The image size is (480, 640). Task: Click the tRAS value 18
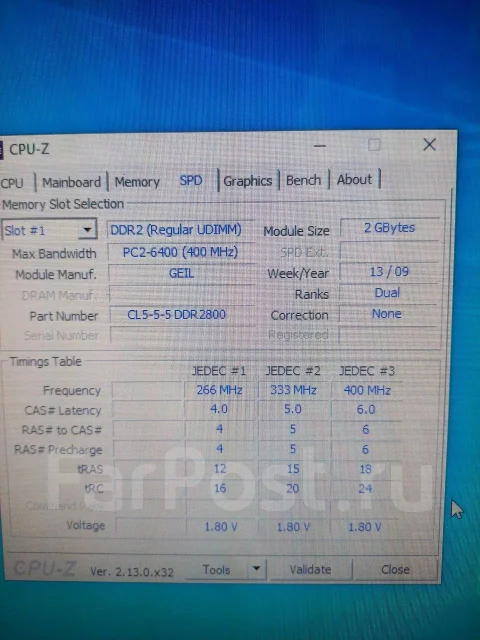coord(366,469)
